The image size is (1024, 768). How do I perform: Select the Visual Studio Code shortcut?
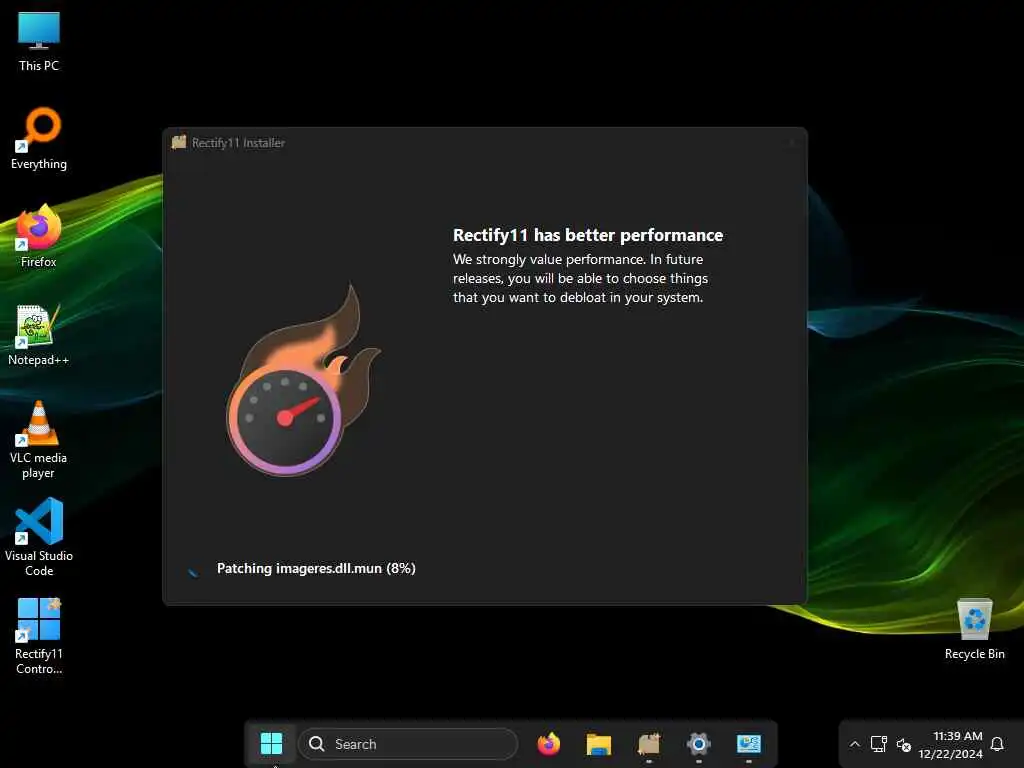tap(39, 537)
